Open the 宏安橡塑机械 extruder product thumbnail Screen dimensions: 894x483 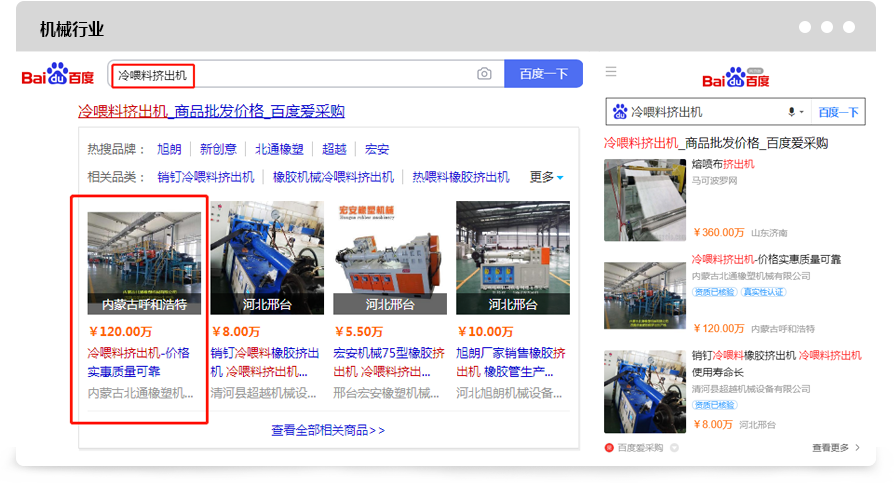[x=390, y=257]
